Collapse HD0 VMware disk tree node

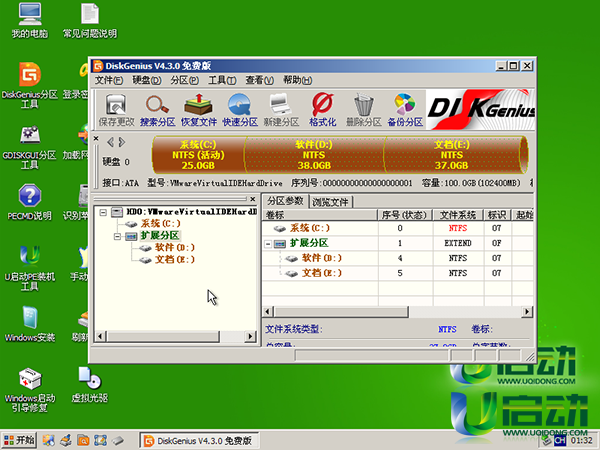pyautogui.click(x=103, y=212)
